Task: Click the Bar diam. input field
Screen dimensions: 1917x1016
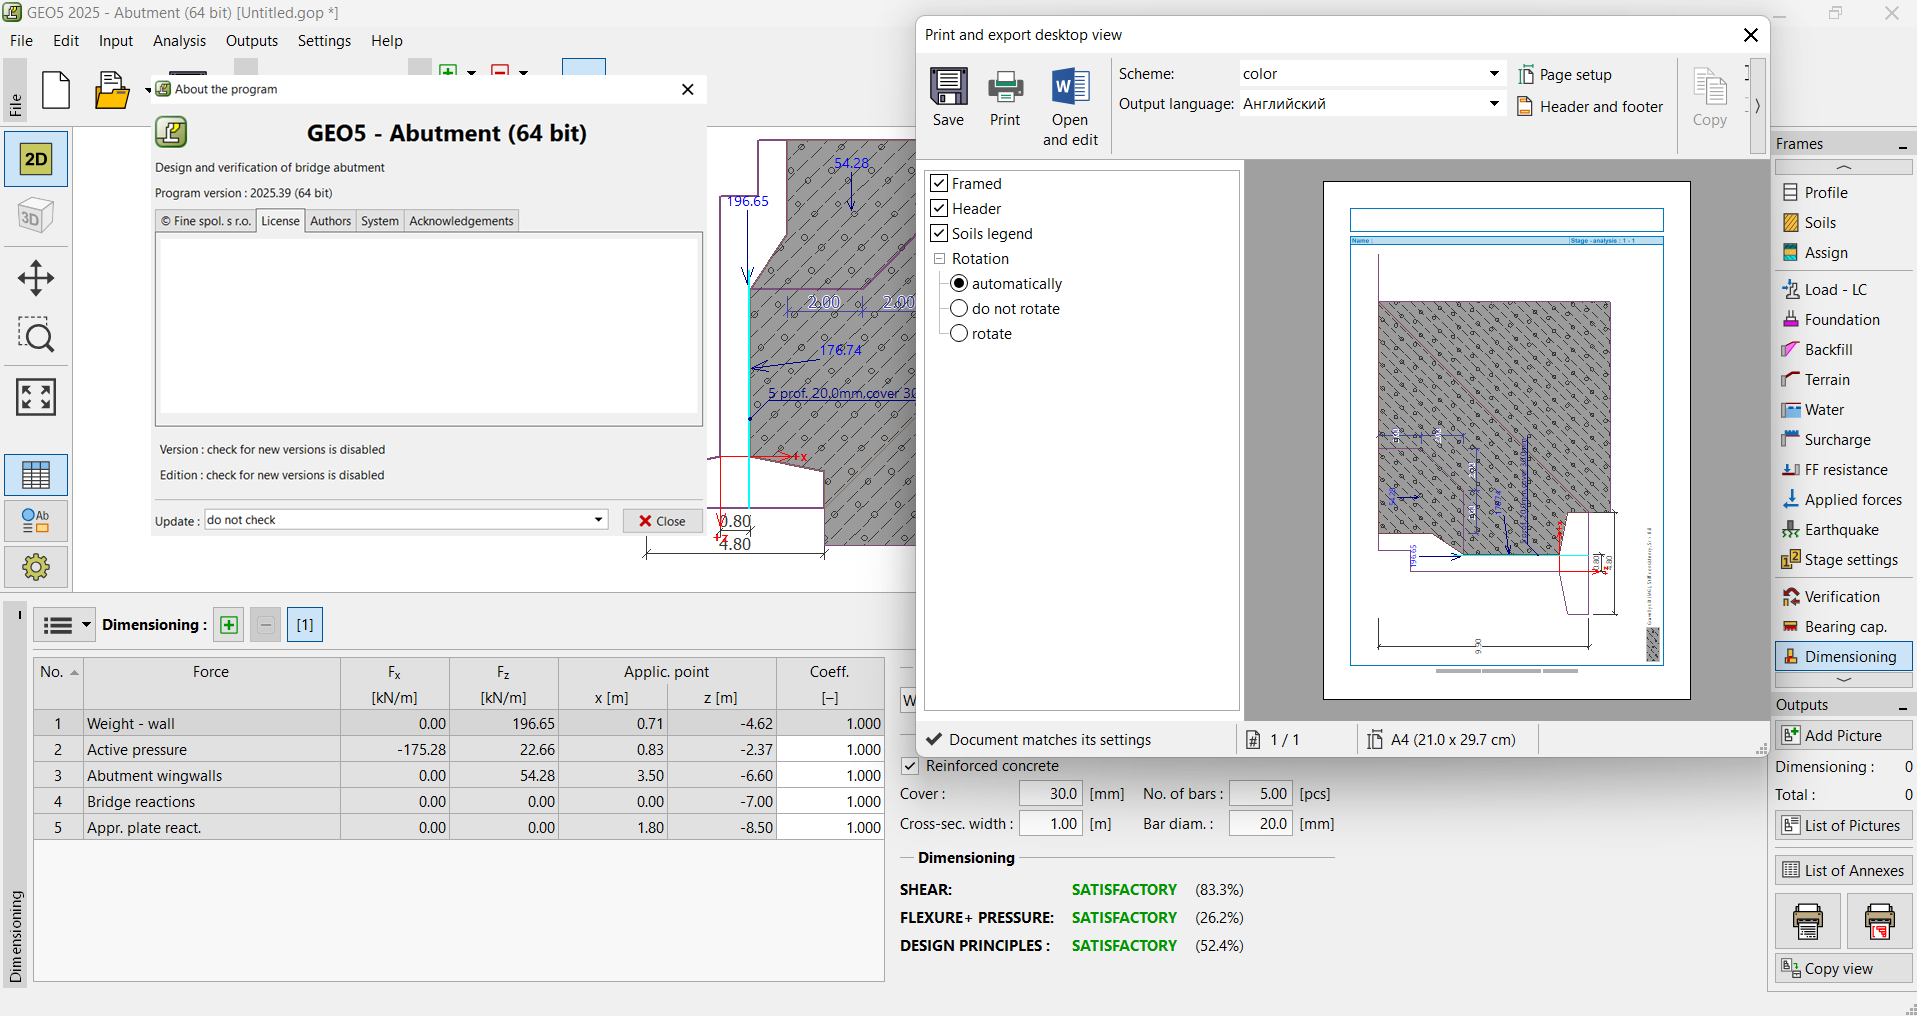Action: pyautogui.click(x=1260, y=824)
